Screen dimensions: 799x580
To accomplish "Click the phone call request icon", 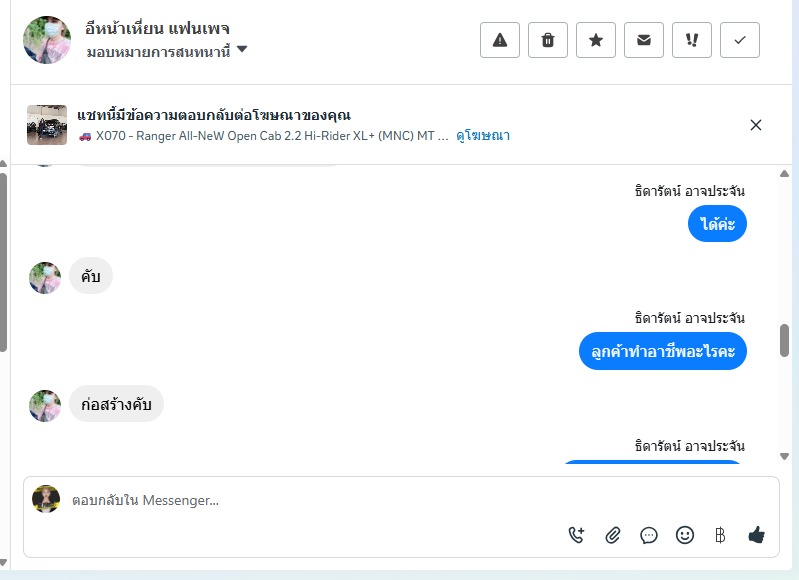I will coord(576,535).
